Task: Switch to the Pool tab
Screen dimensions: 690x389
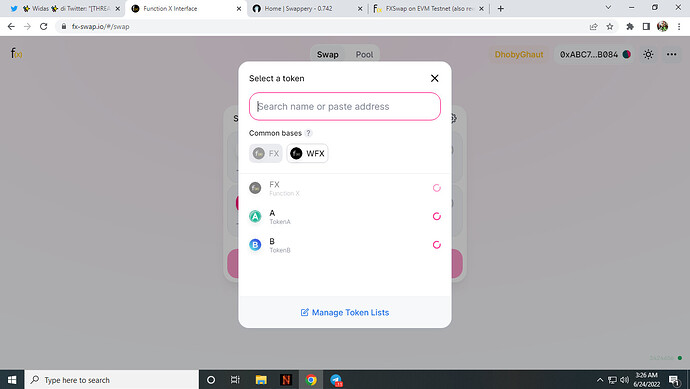Action: [x=364, y=55]
